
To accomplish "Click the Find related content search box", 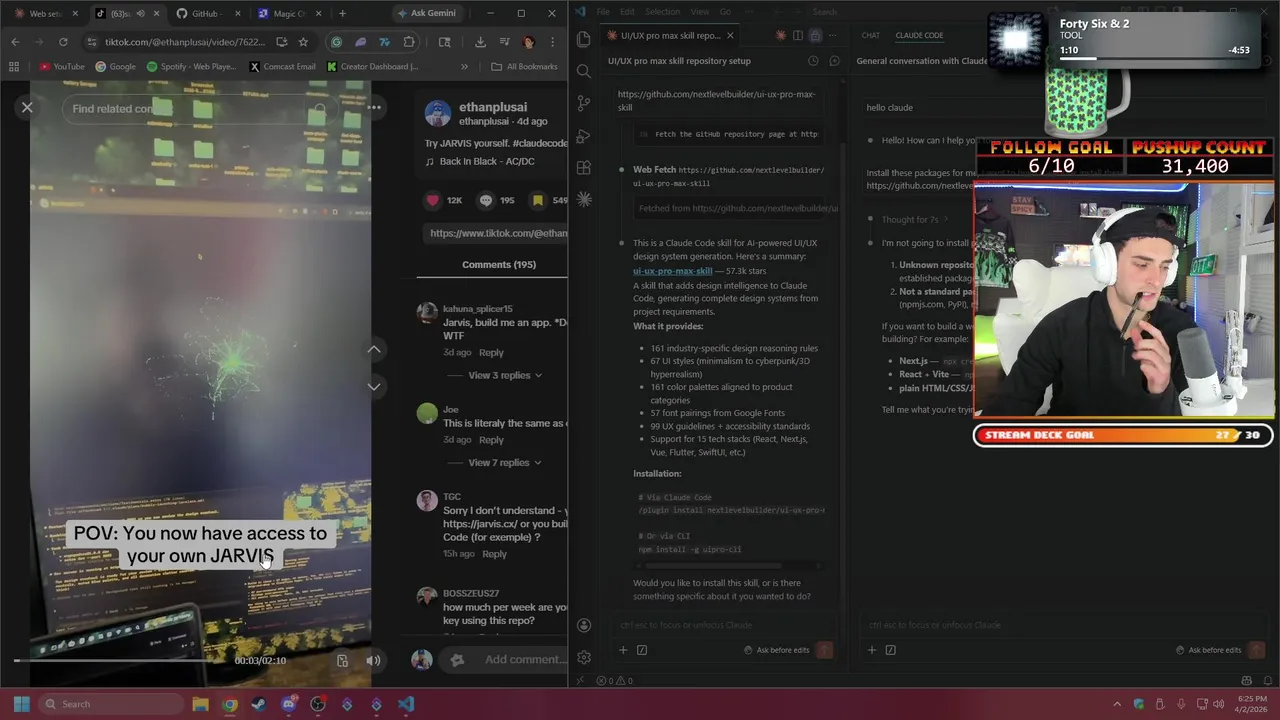I will click(x=200, y=109).
